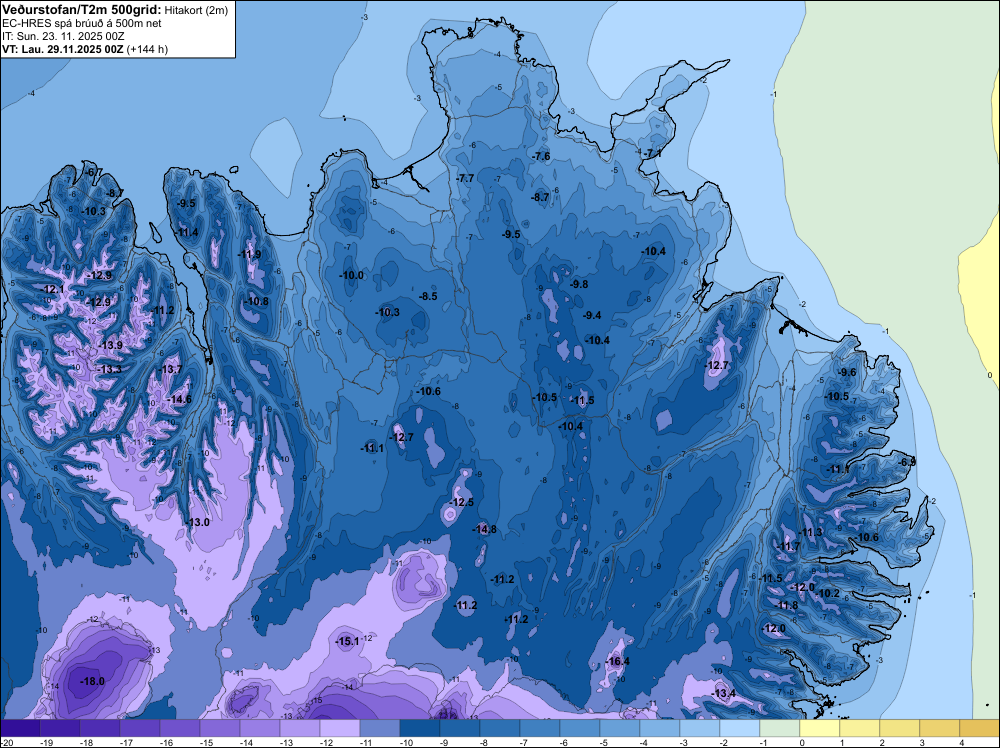Click the map title 'Veðurstofan/T2m 500grid:'
The image size is (1000, 748).
tap(82, 9)
